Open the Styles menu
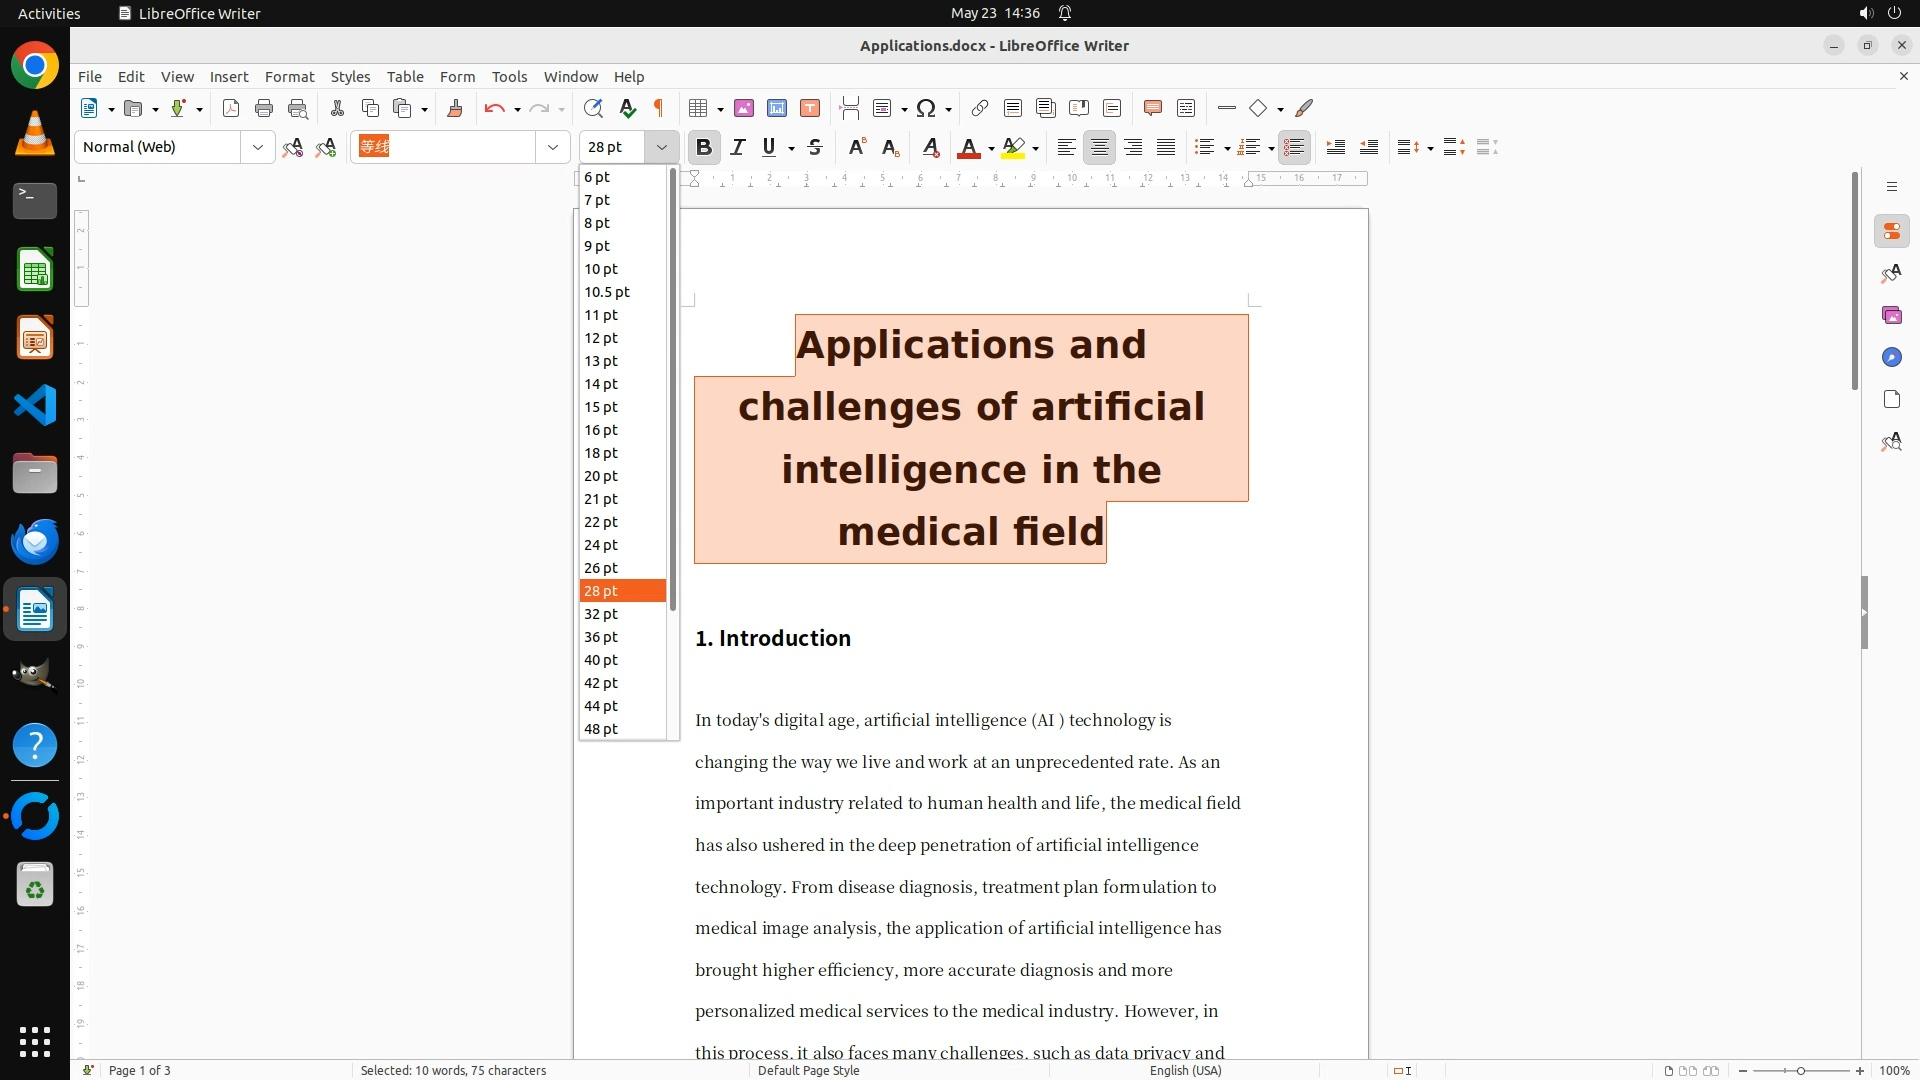This screenshot has width=1920, height=1080. tap(350, 76)
